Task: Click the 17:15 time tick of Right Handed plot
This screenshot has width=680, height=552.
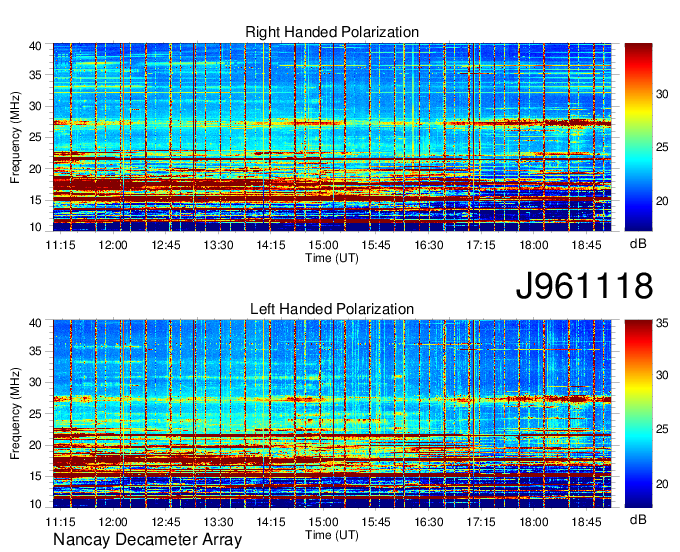Action: coord(481,245)
